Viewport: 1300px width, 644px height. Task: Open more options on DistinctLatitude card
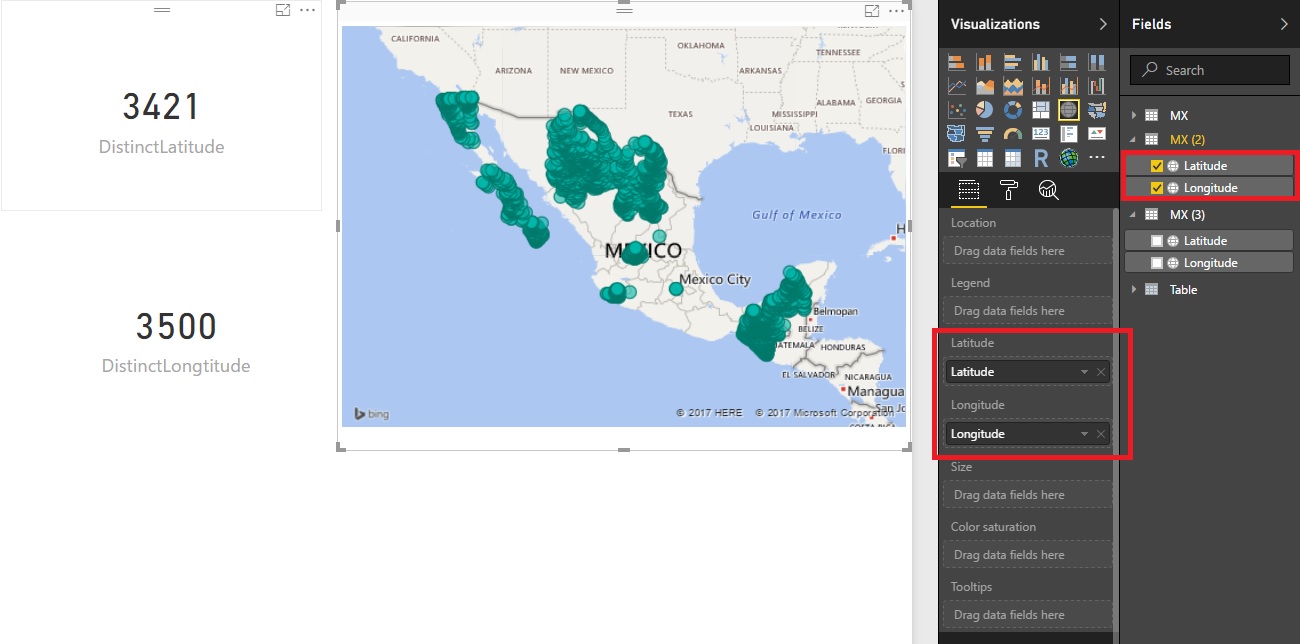307,9
